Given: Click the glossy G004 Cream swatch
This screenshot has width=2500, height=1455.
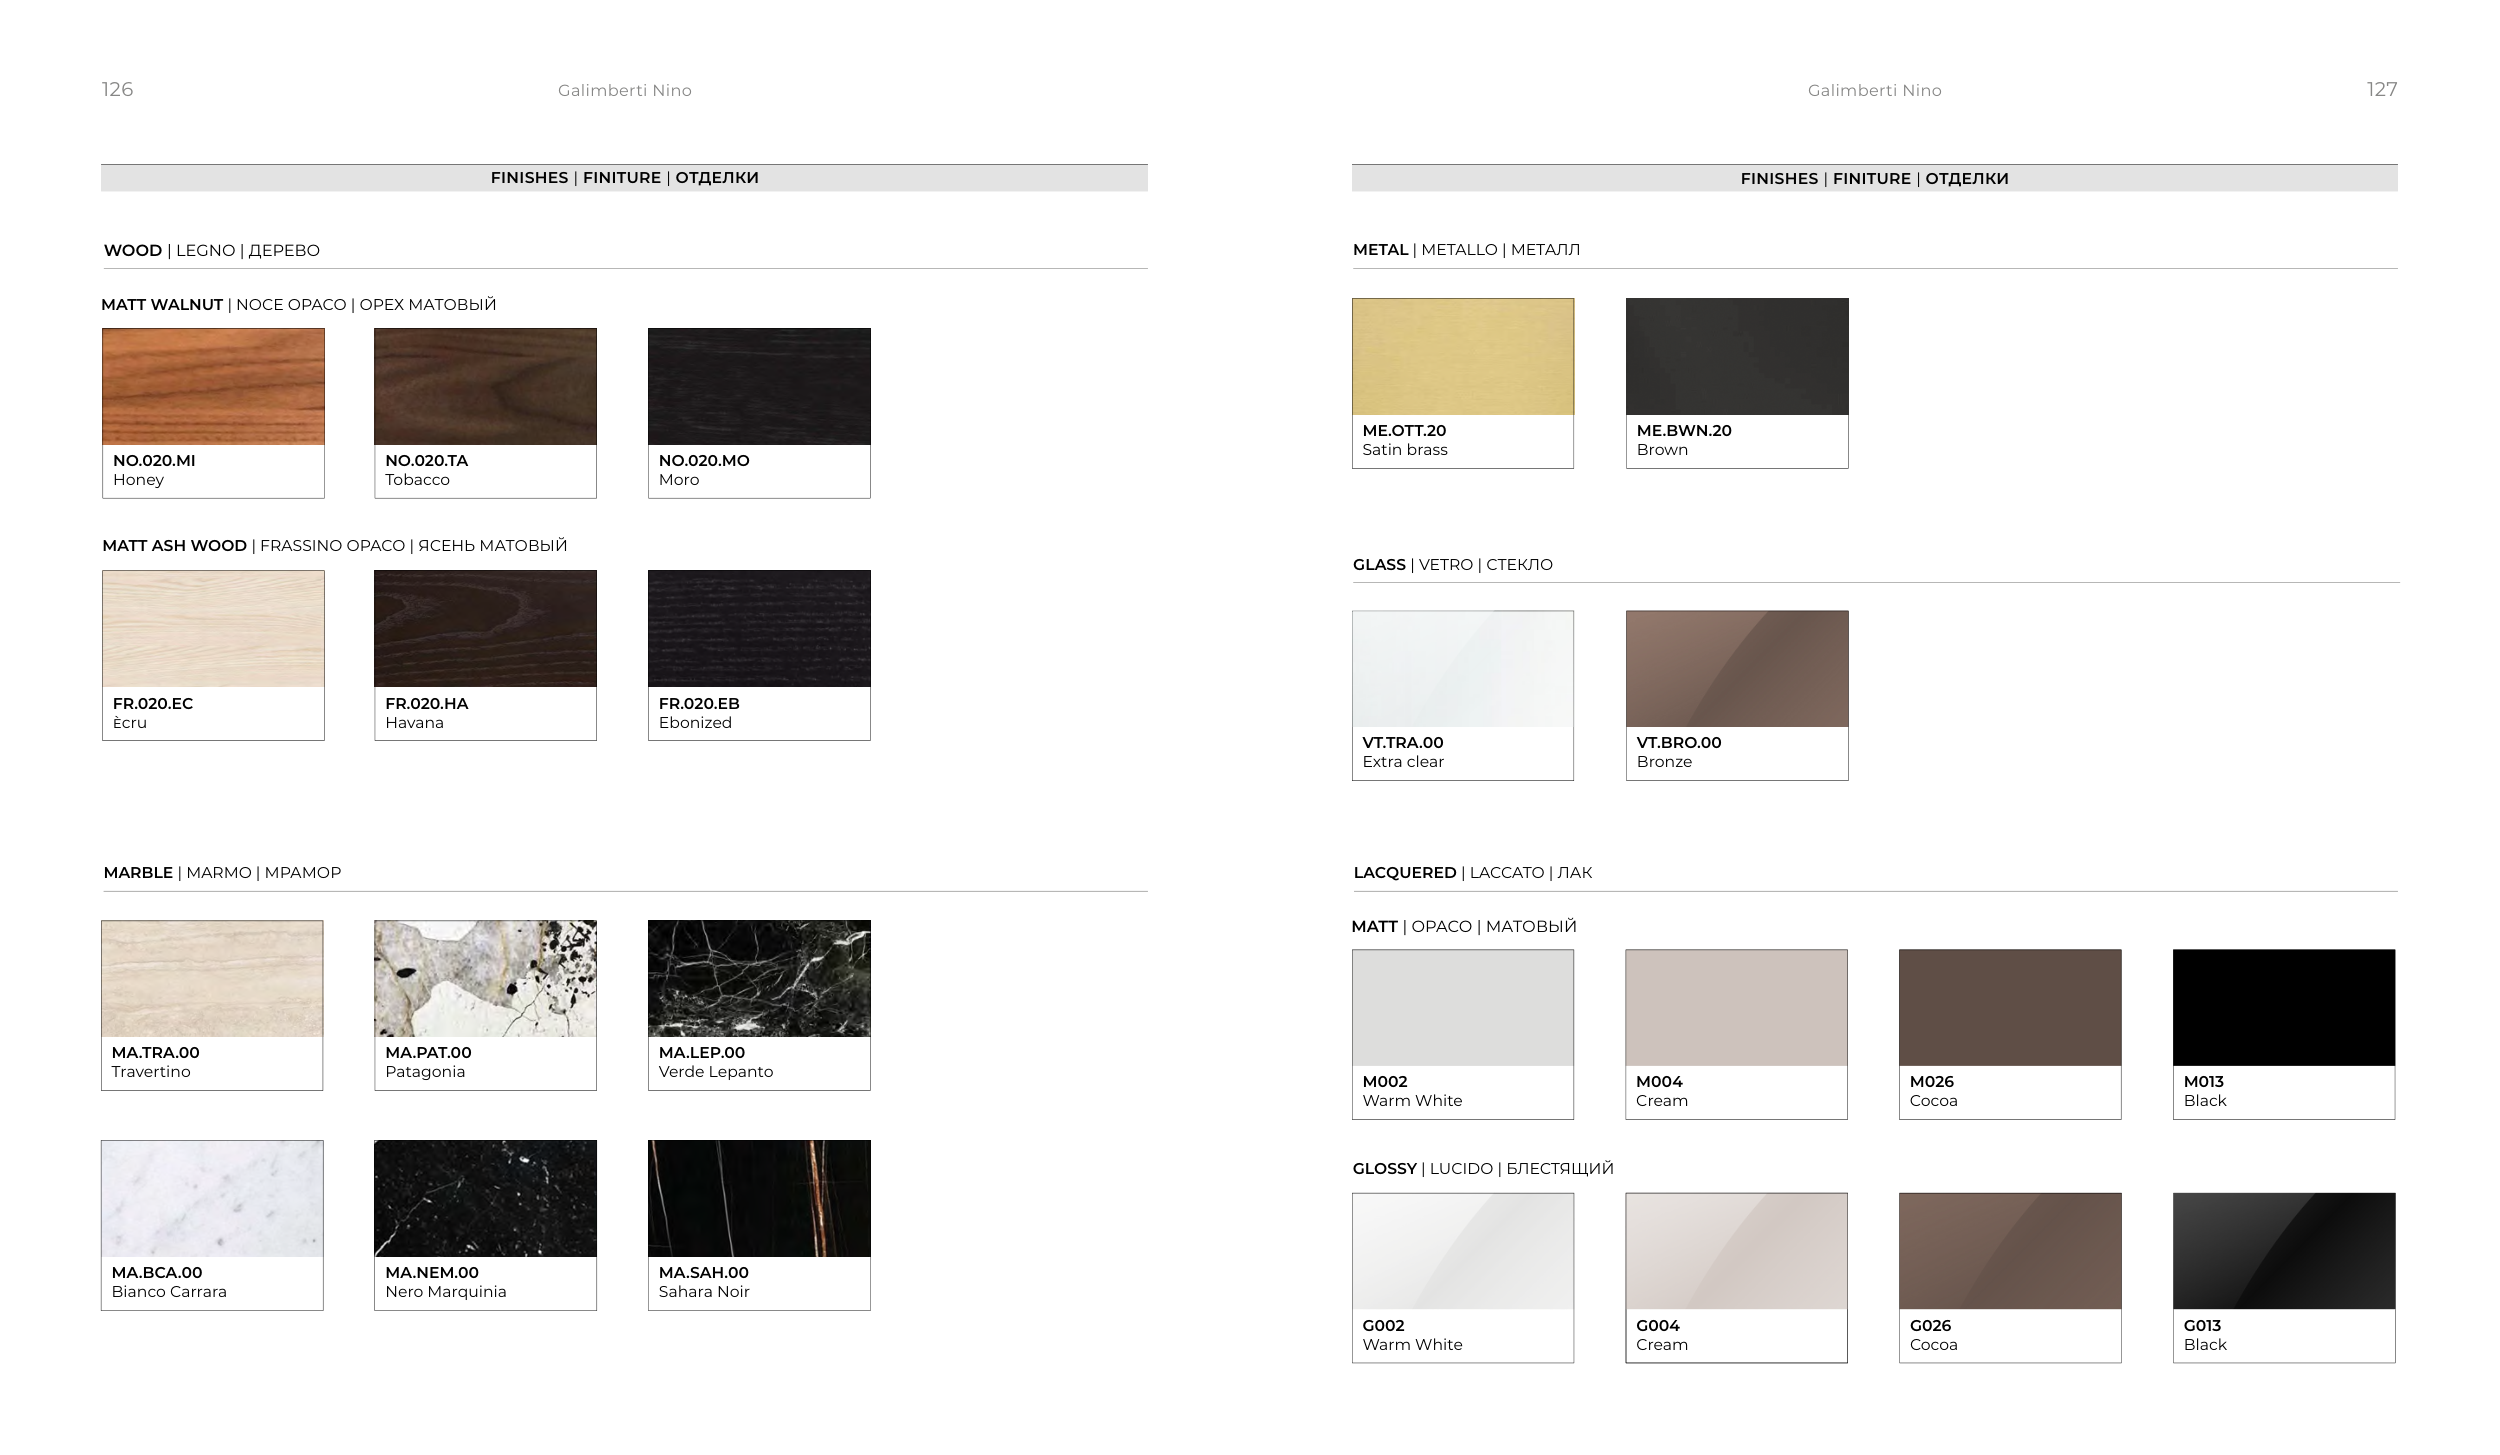Looking at the screenshot, I should point(1736,1250).
